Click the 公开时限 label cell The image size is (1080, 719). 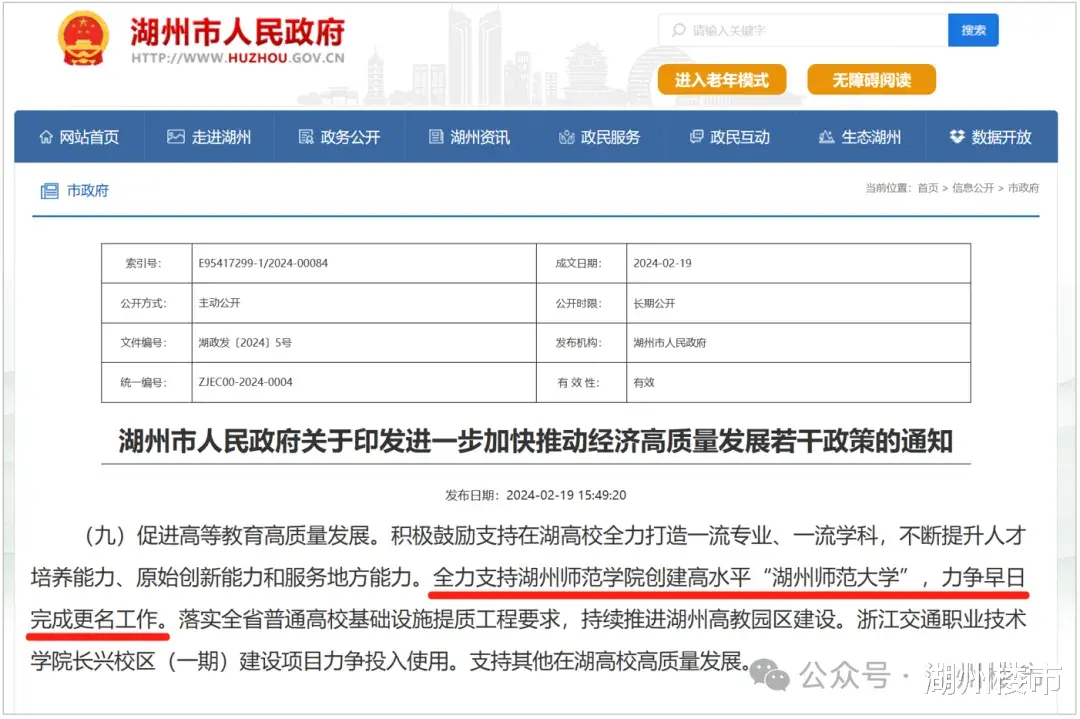[x=581, y=303]
